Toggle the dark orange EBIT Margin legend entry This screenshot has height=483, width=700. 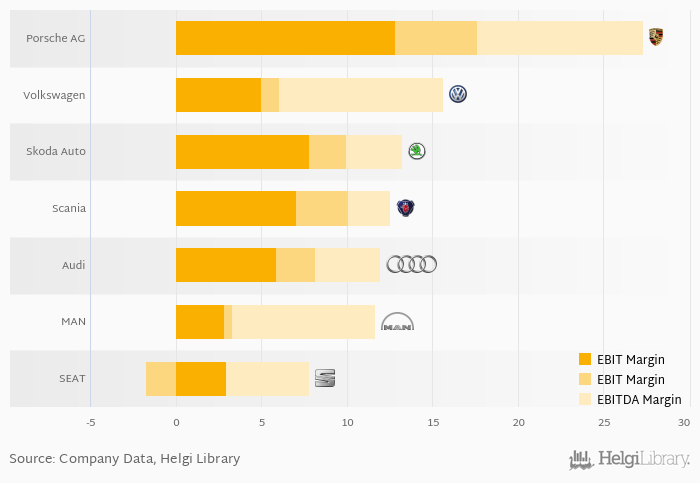(x=621, y=359)
